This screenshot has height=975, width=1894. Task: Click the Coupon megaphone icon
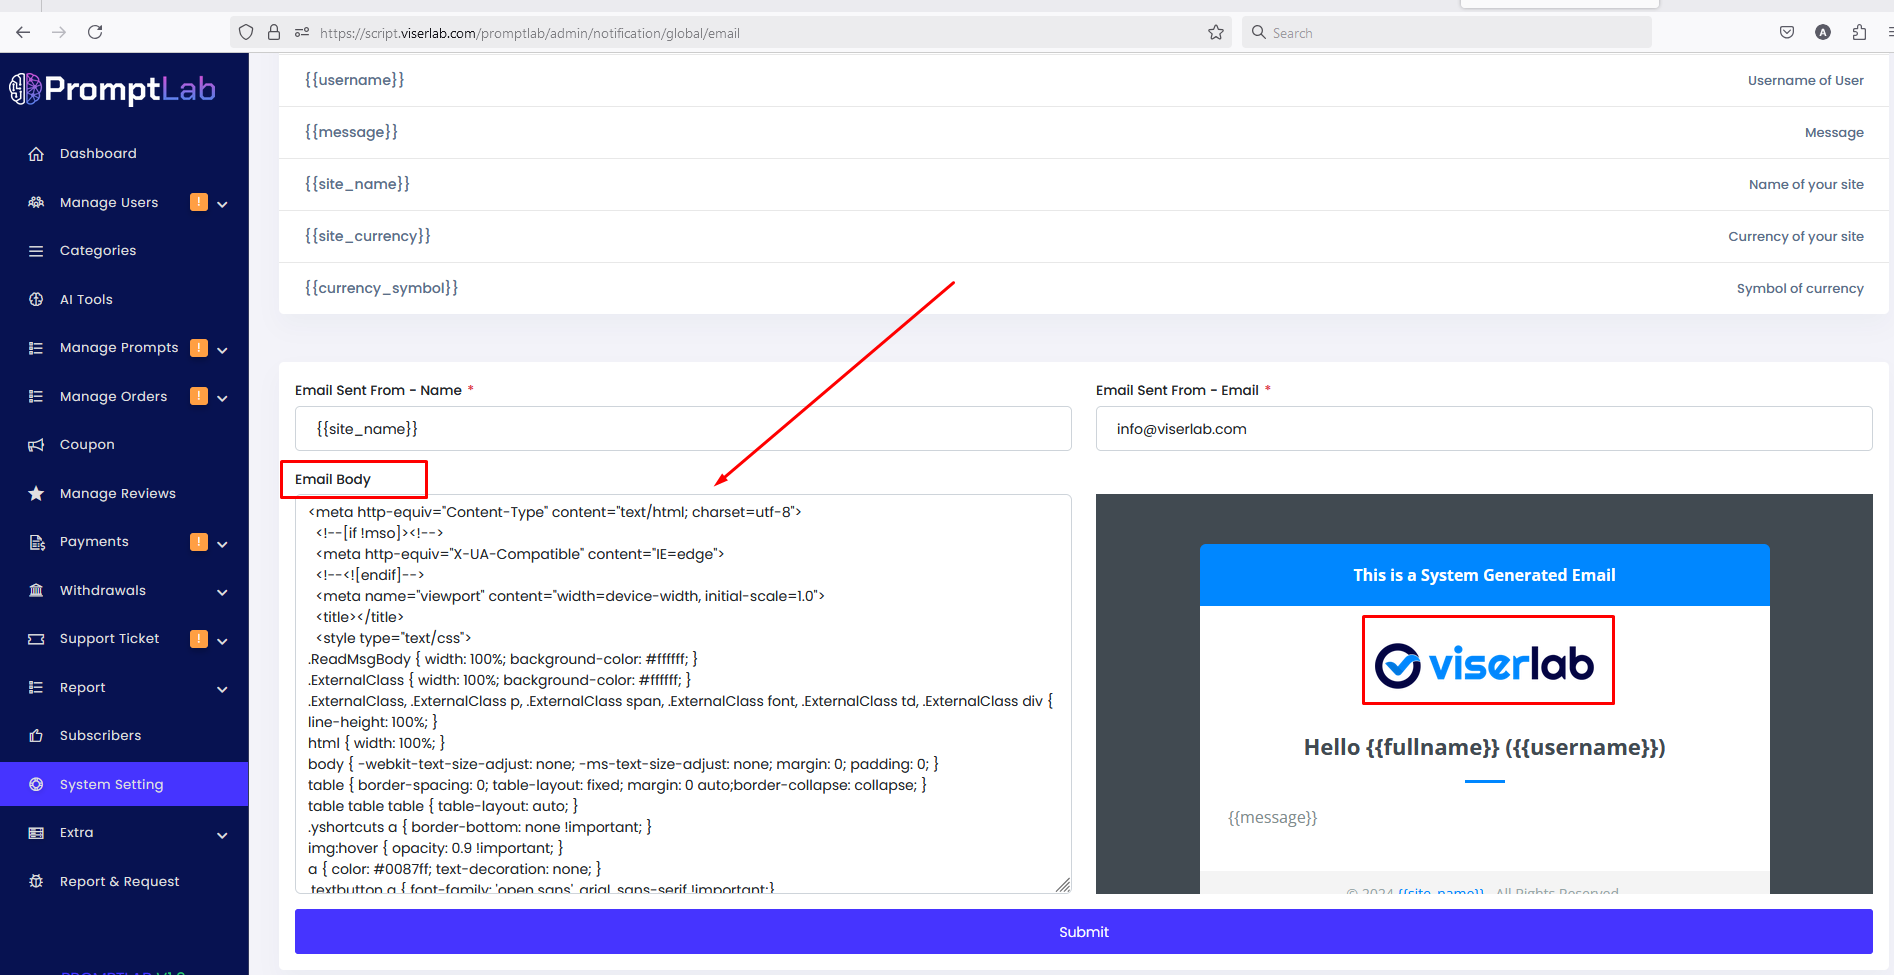click(36, 445)
